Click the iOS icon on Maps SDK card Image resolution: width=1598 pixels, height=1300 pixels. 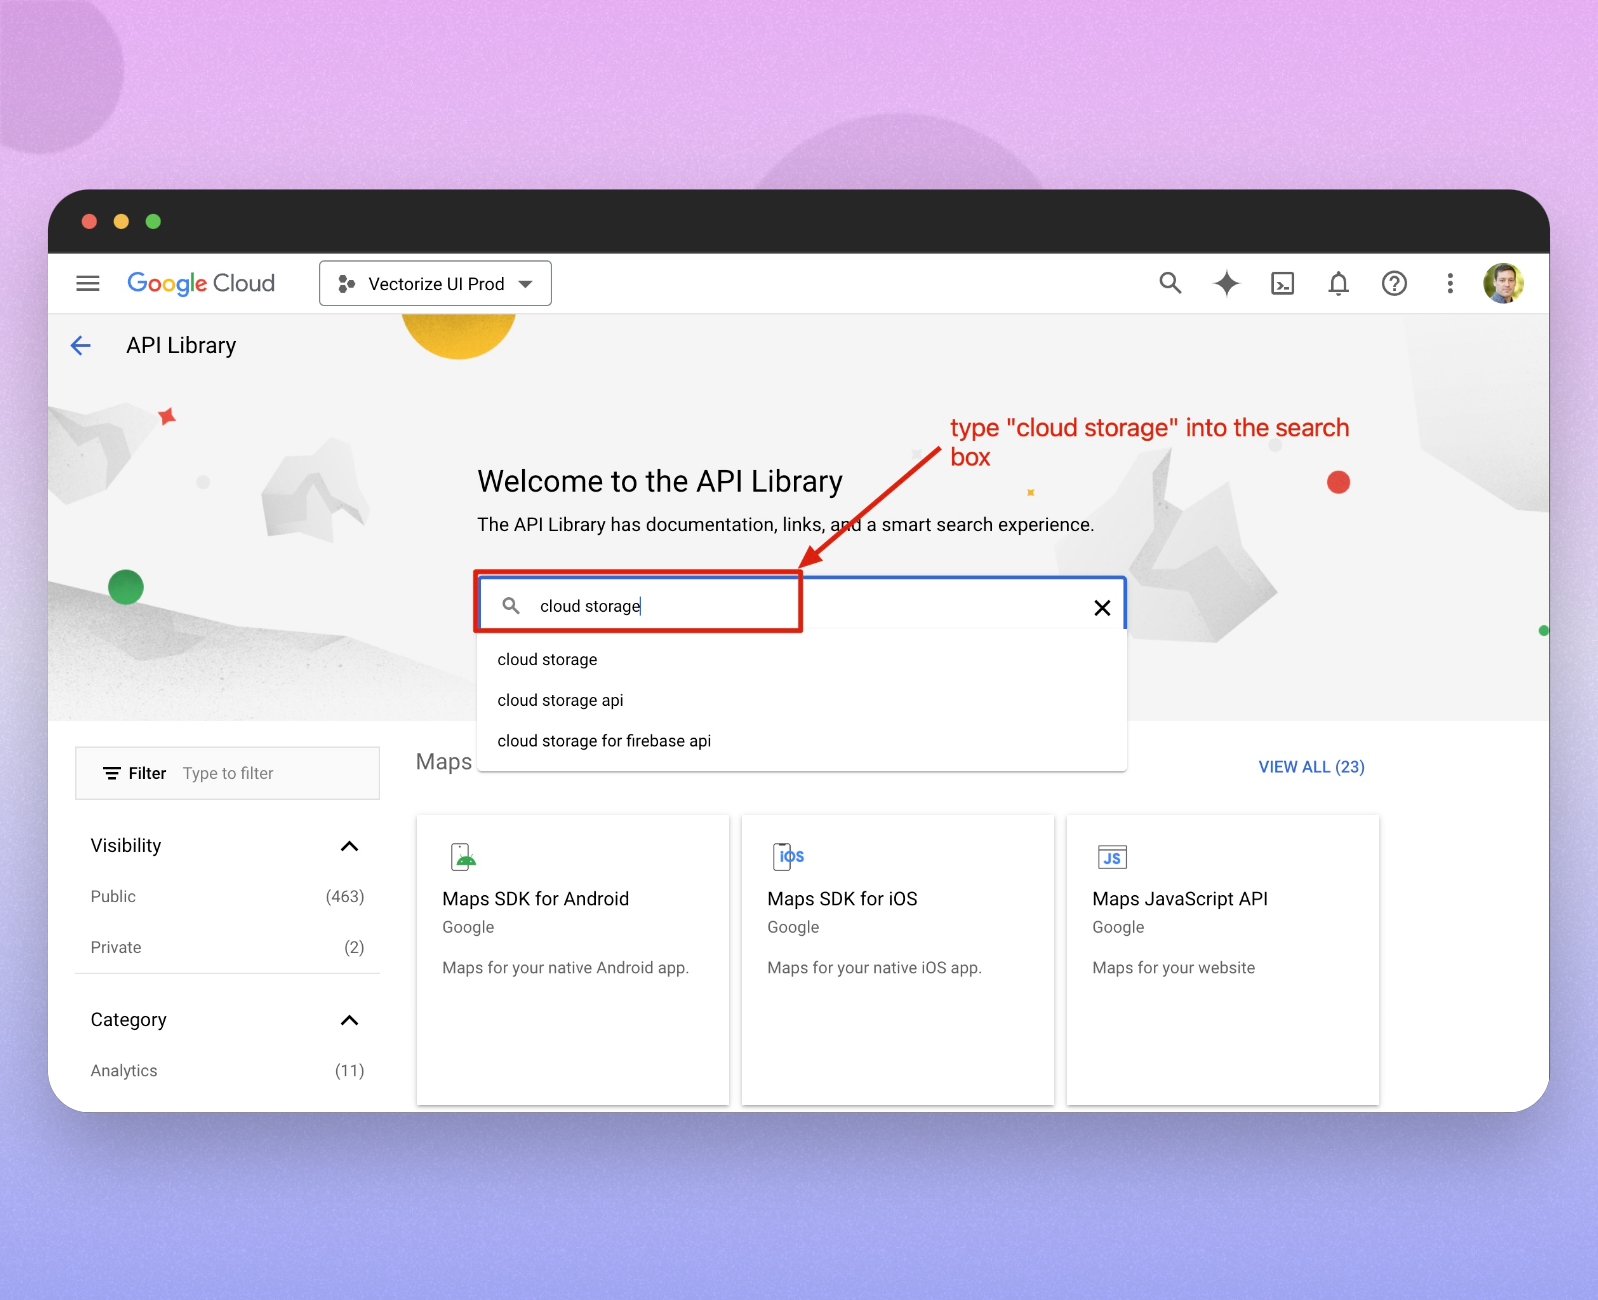(788, 857)
